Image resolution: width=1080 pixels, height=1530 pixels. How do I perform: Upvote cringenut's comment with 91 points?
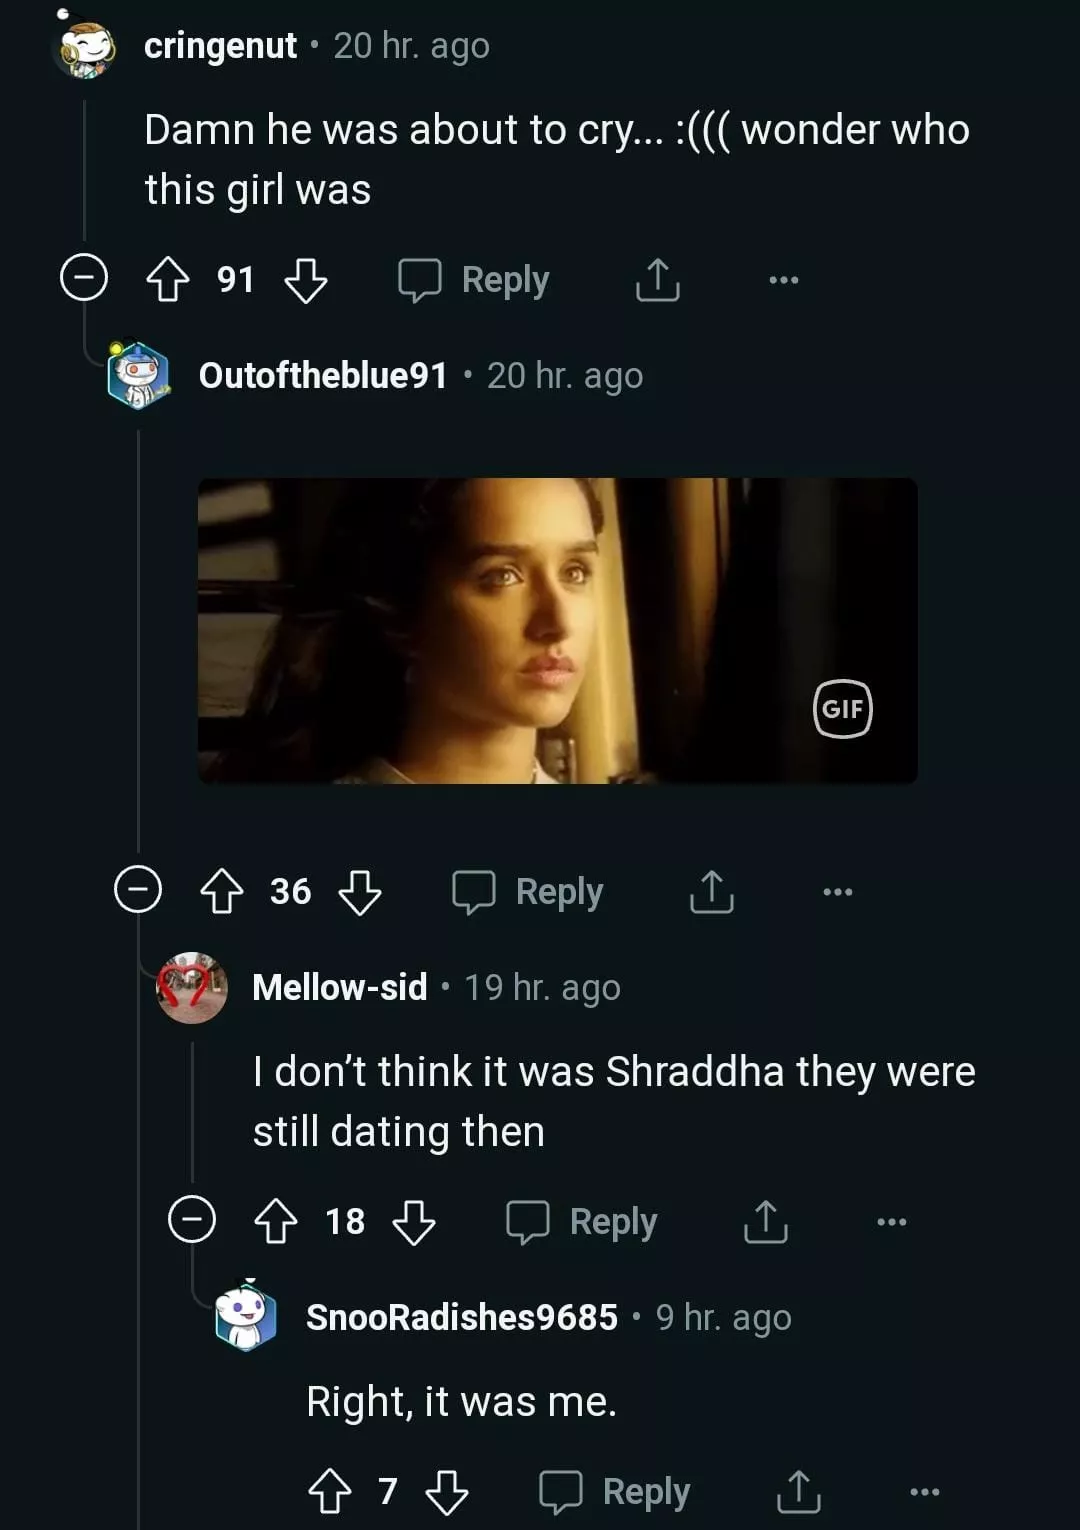point(168,280)
